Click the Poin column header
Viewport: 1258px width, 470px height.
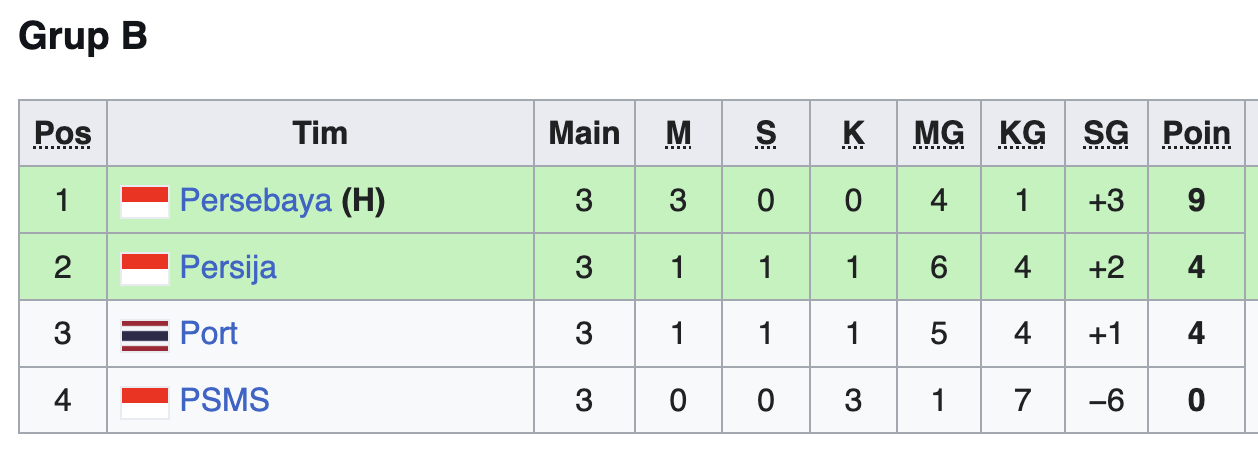(x=1196, y=133)
